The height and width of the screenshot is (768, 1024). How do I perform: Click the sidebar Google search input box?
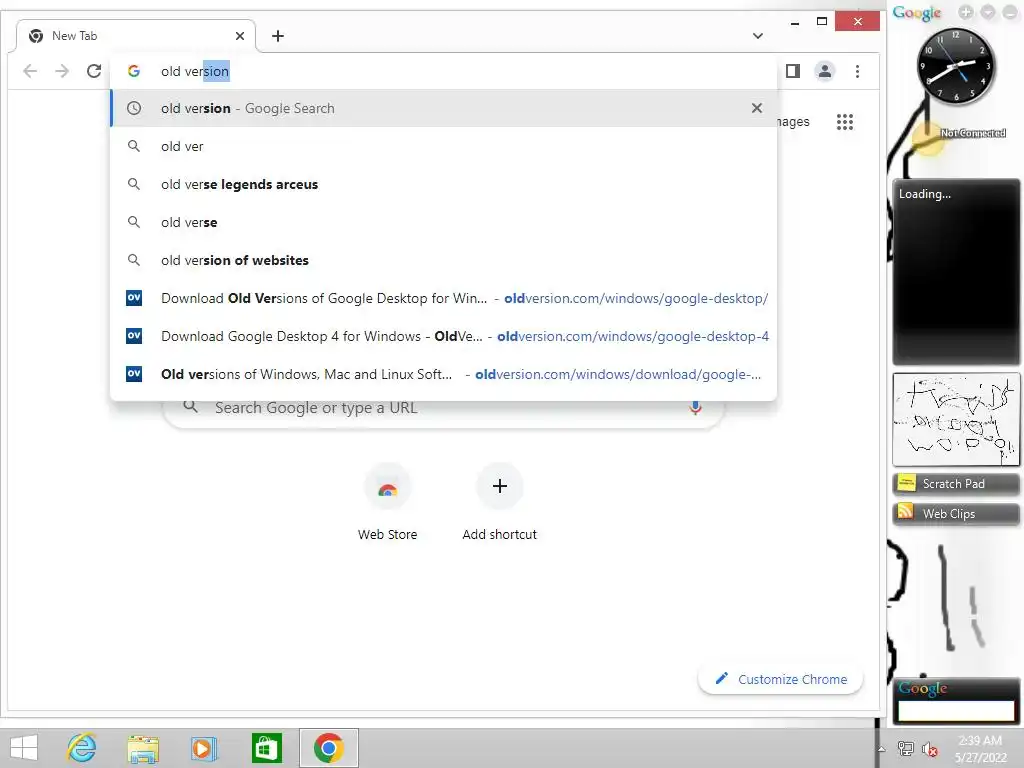click(956, 711)
